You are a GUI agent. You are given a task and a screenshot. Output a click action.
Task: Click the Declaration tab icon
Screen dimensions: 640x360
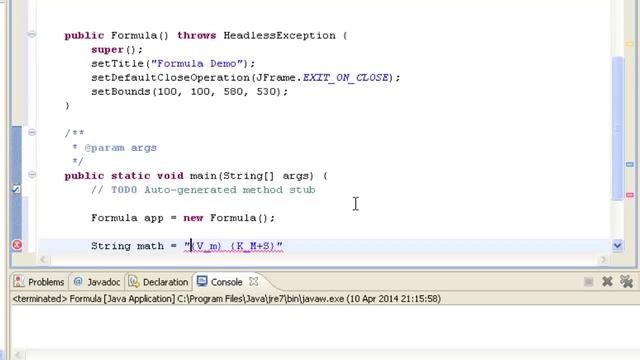133,281
